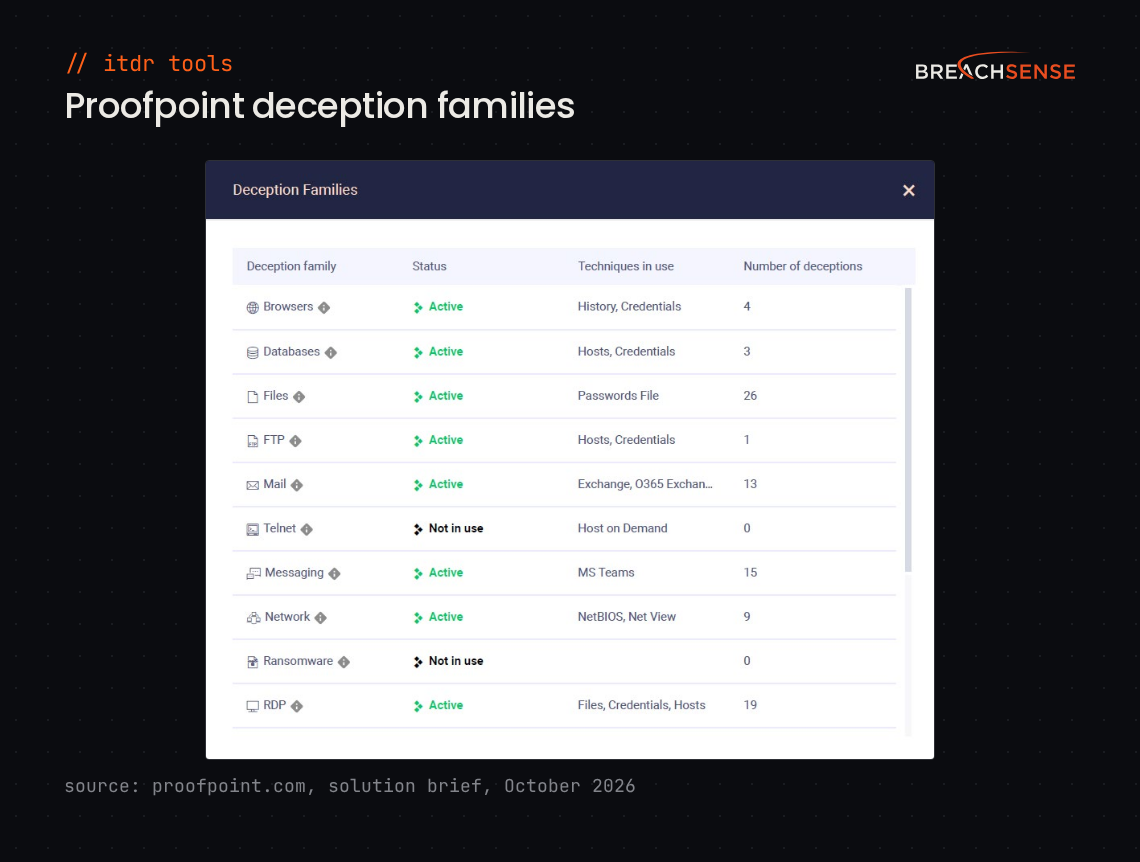Open the info diamond next to Messaging
This screenshot has height=862, width=1140.
pyautogui.click(x=334, y=574)
